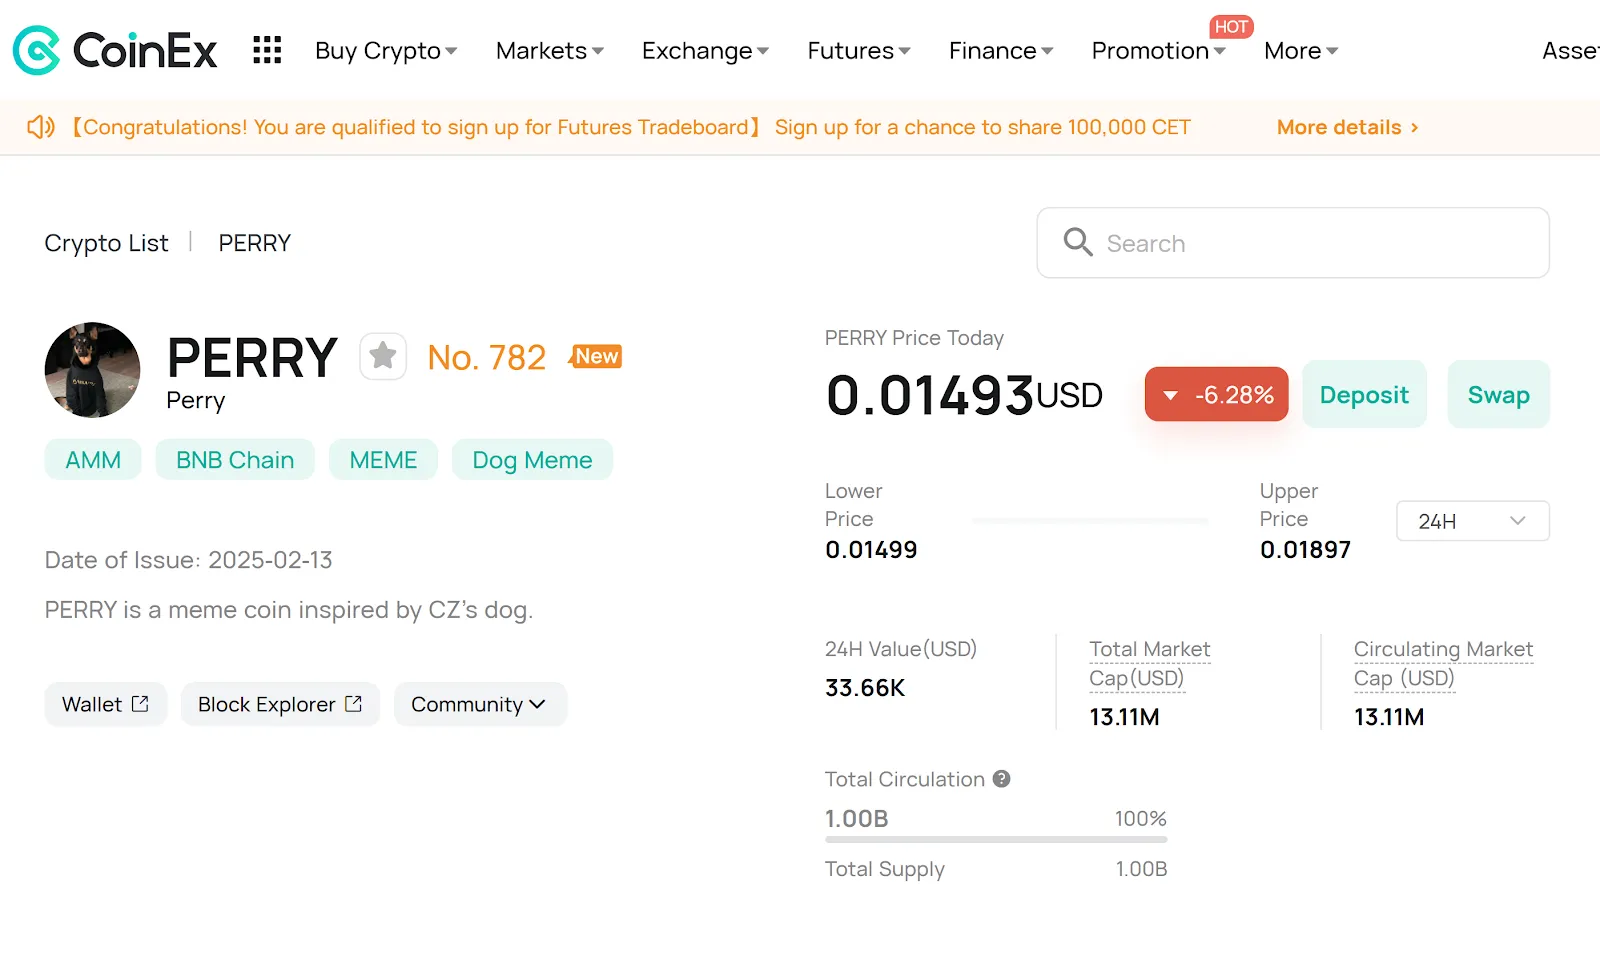The height and width of the screenshot is (968, 1600).
Task: Click the HOT badge above Promotion
Action: coord(1231,27)
